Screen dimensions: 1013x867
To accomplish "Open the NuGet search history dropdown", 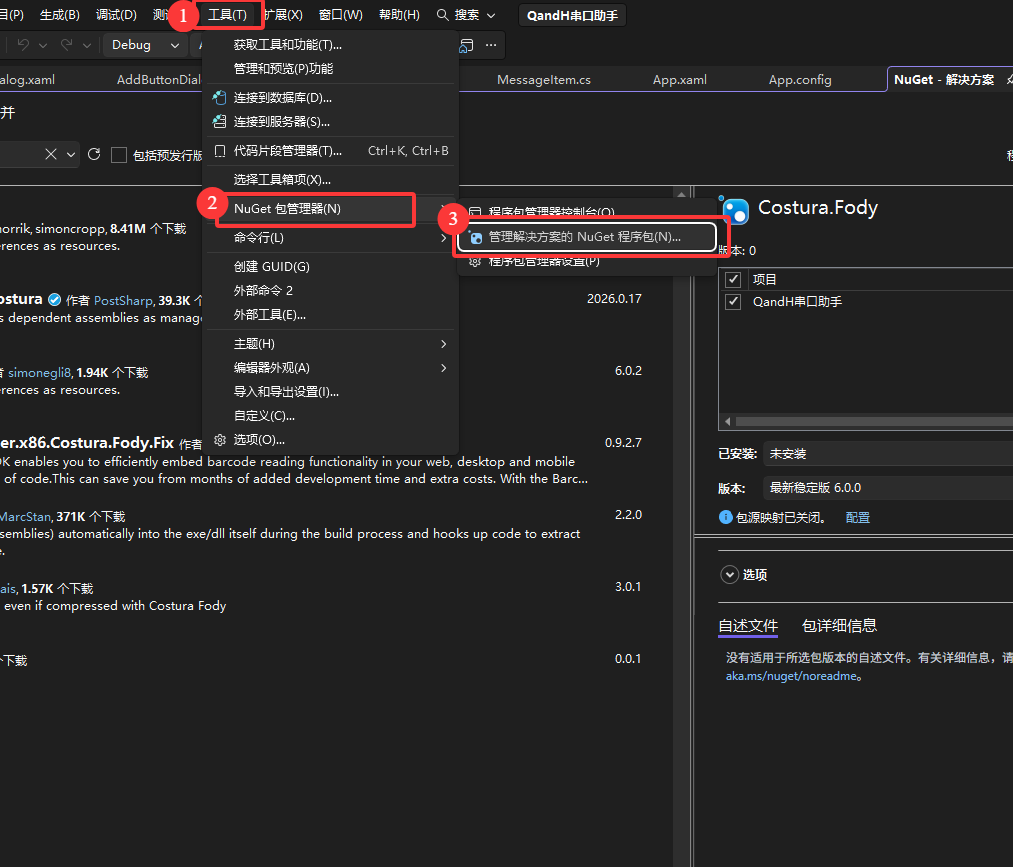I will [71, 154].
